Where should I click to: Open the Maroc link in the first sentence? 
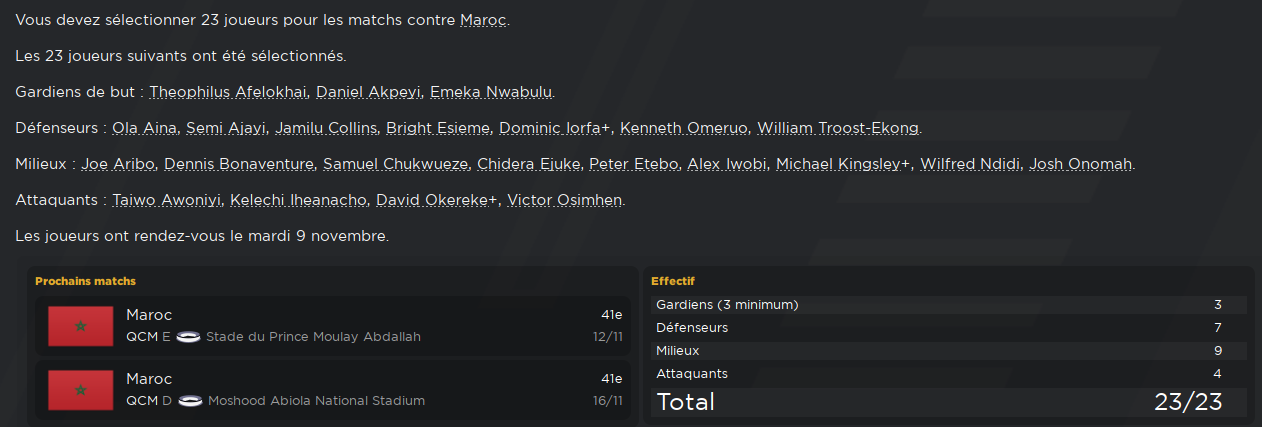click(x=483, y=21)
